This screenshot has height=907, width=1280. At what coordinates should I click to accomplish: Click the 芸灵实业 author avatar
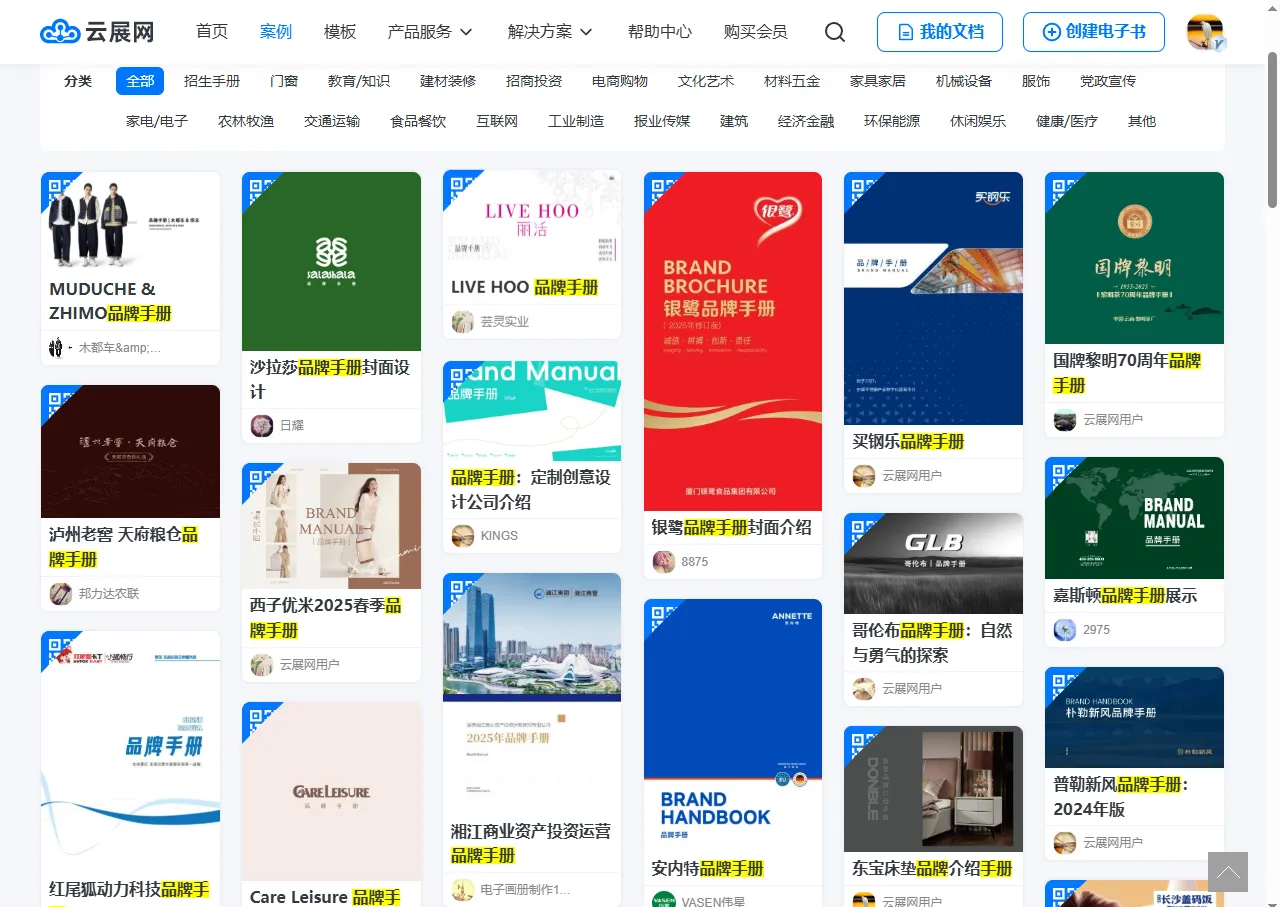462,322
